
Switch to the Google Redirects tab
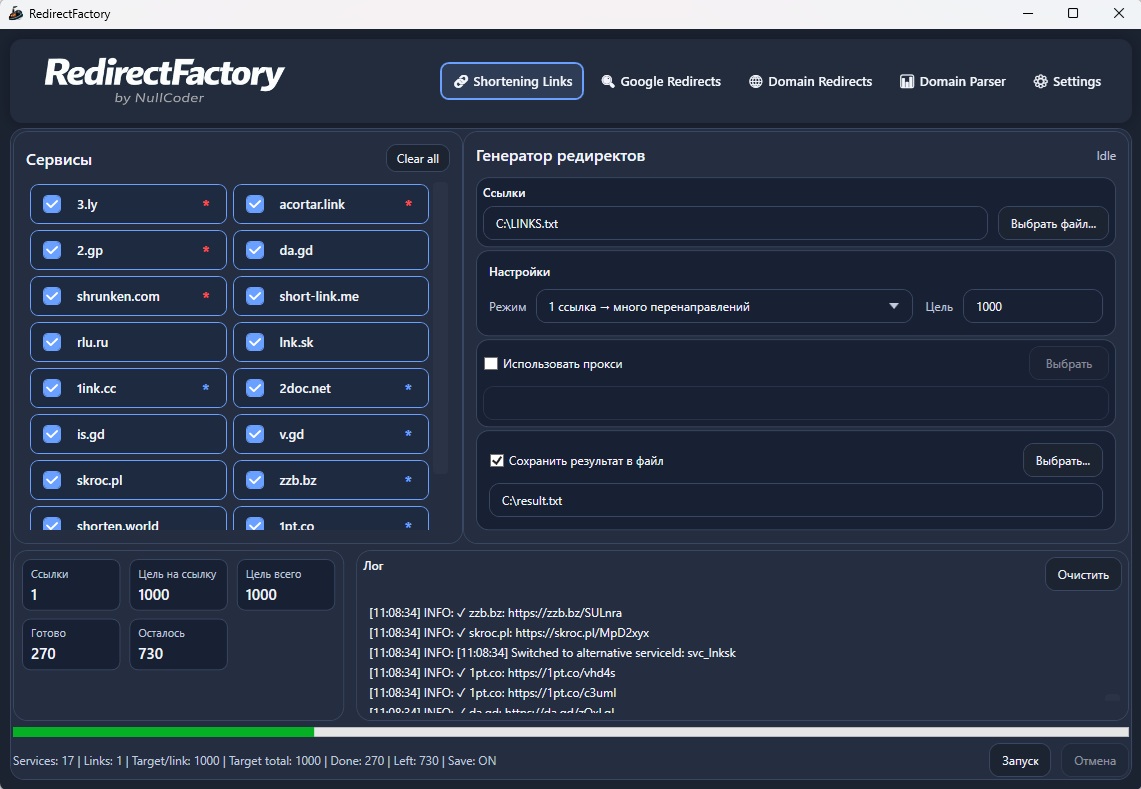click(661, 82)
